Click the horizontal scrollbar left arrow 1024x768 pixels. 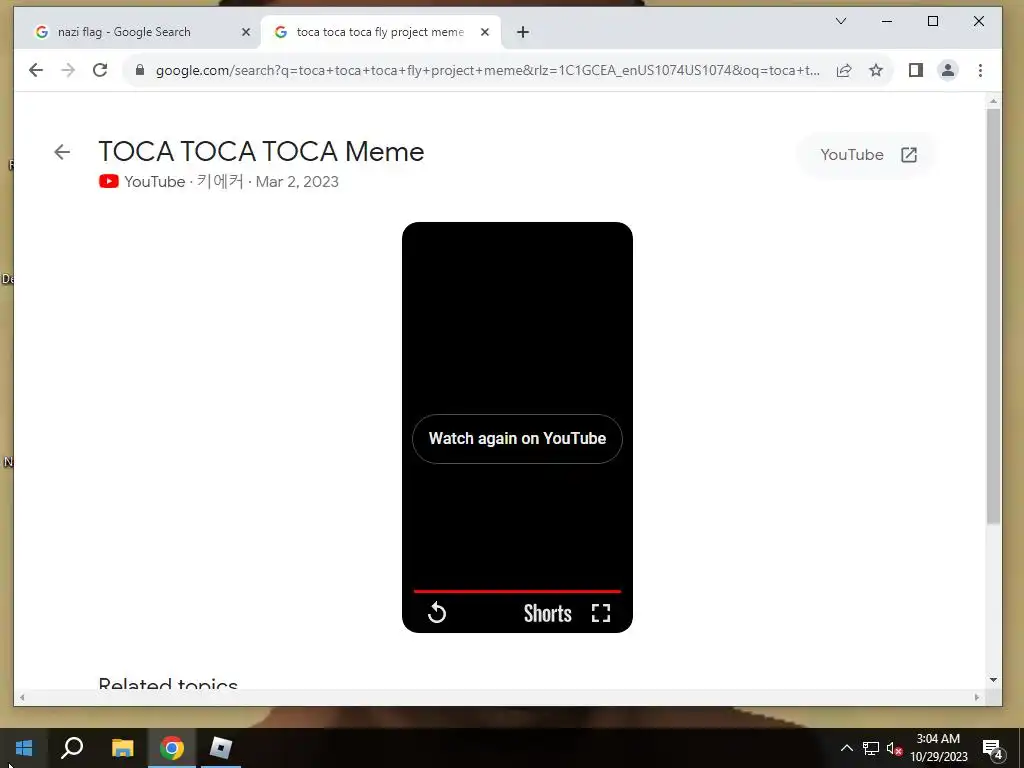pyautogui.click(x=22, y=697)
